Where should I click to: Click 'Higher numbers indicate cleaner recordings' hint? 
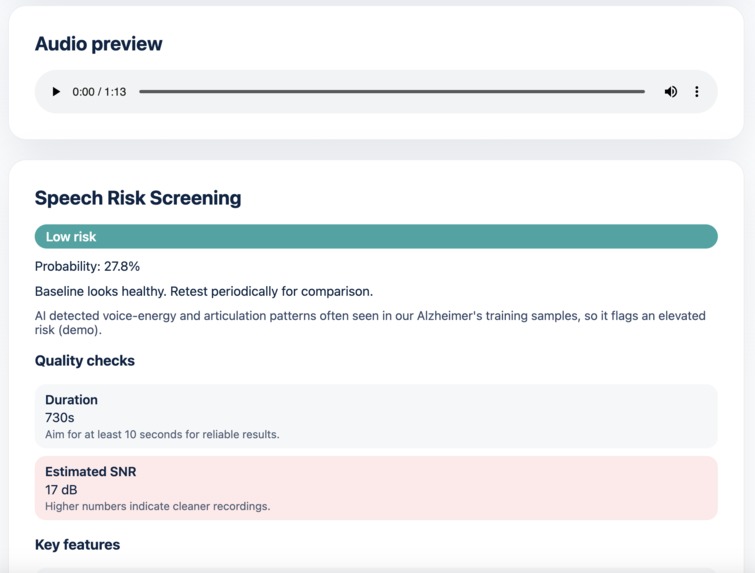(x=157, y=506)
